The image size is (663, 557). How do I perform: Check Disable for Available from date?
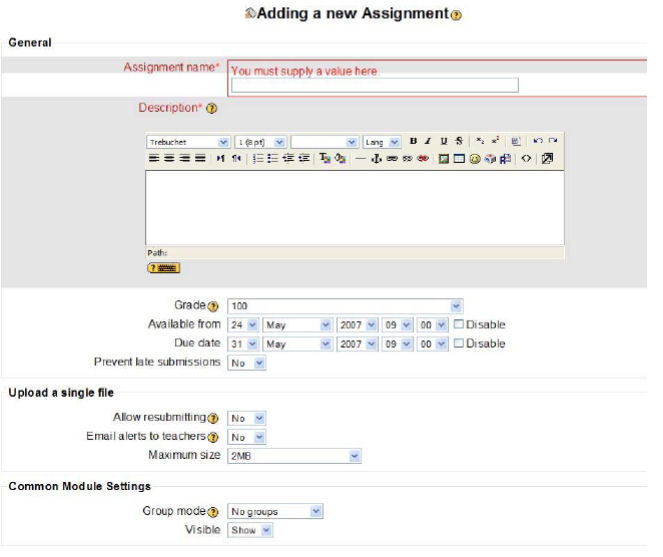point(459,325)
